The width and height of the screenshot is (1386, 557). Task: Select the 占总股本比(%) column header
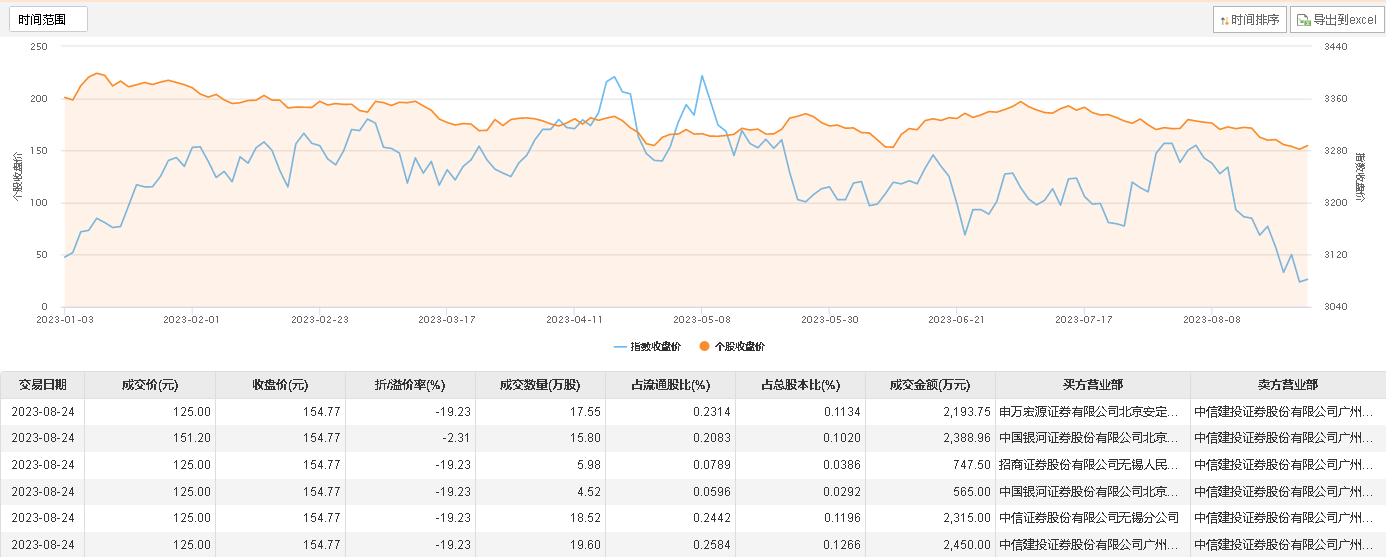point(800,385)
